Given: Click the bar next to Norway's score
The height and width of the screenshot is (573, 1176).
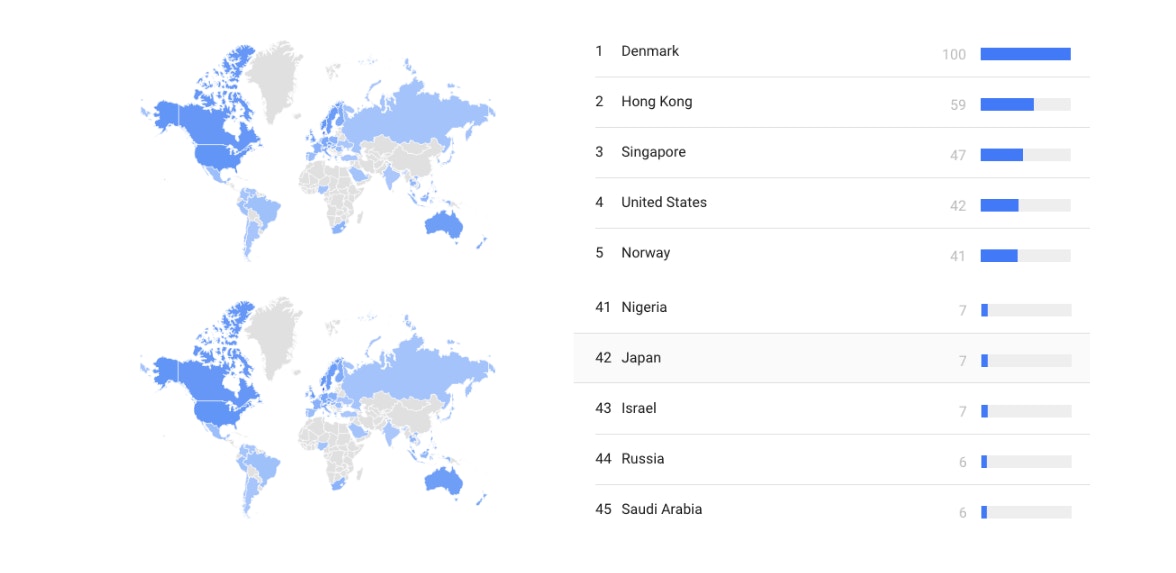Looking at the screenshot, I should tap(999, 256).
